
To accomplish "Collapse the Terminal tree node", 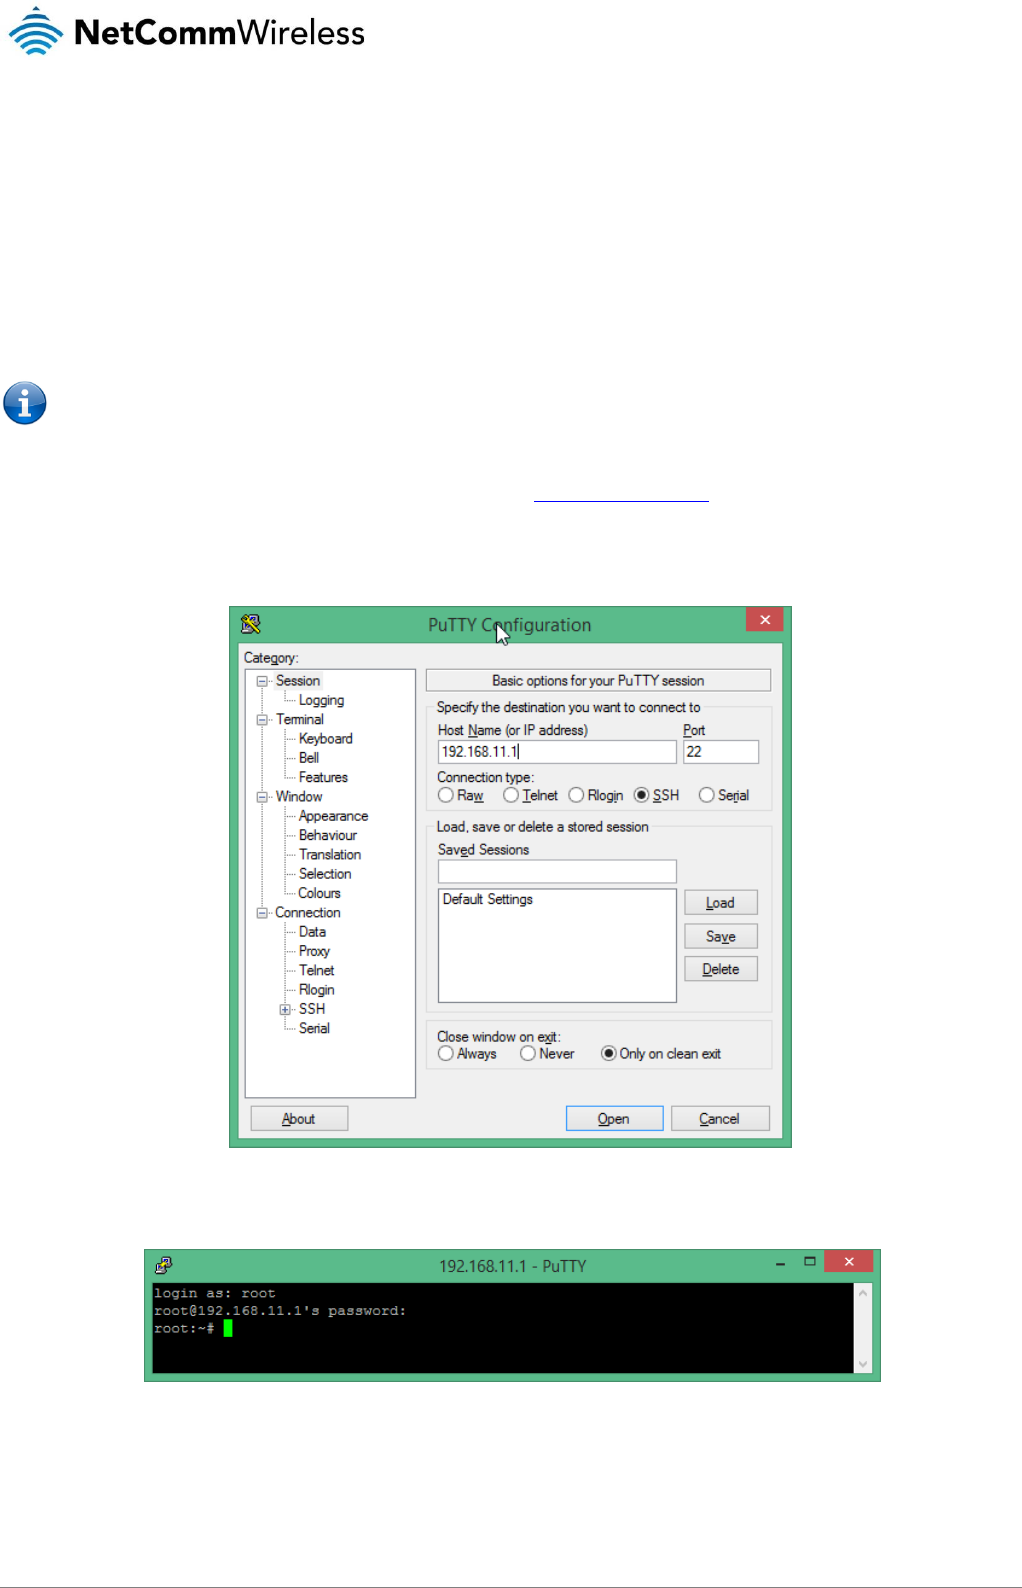I will pos(262,720).
